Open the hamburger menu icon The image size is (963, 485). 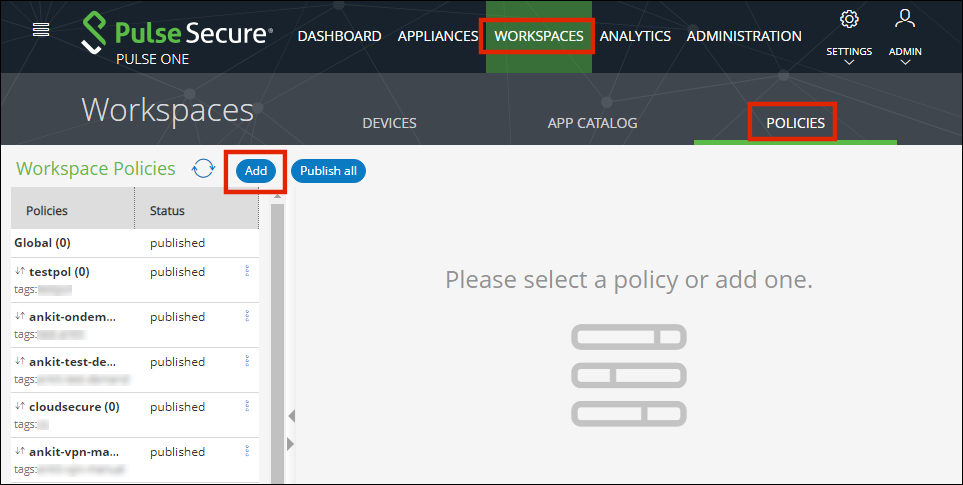click(41, 29)
